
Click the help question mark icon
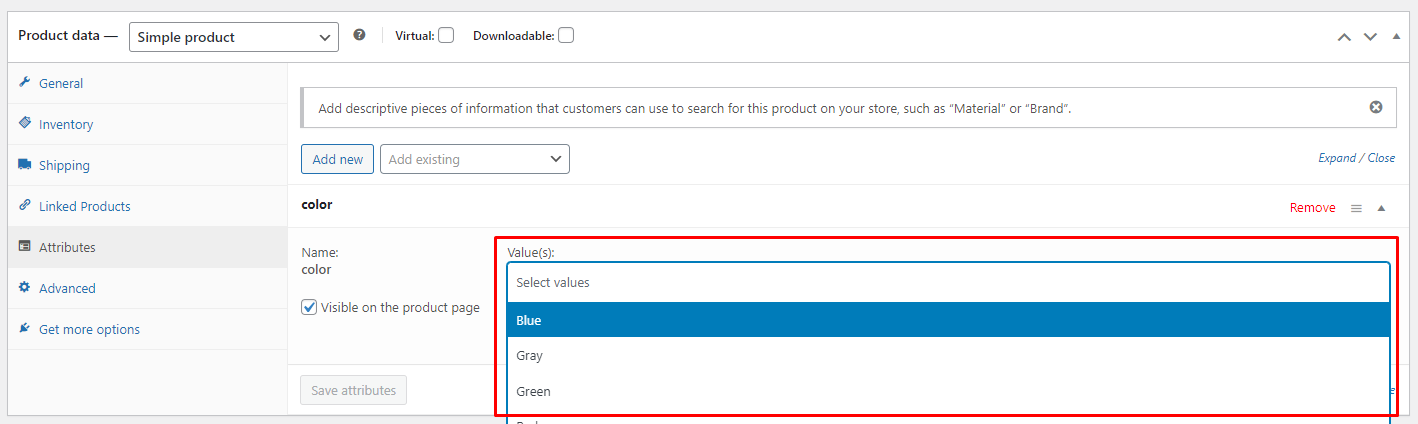coord(359,35)
